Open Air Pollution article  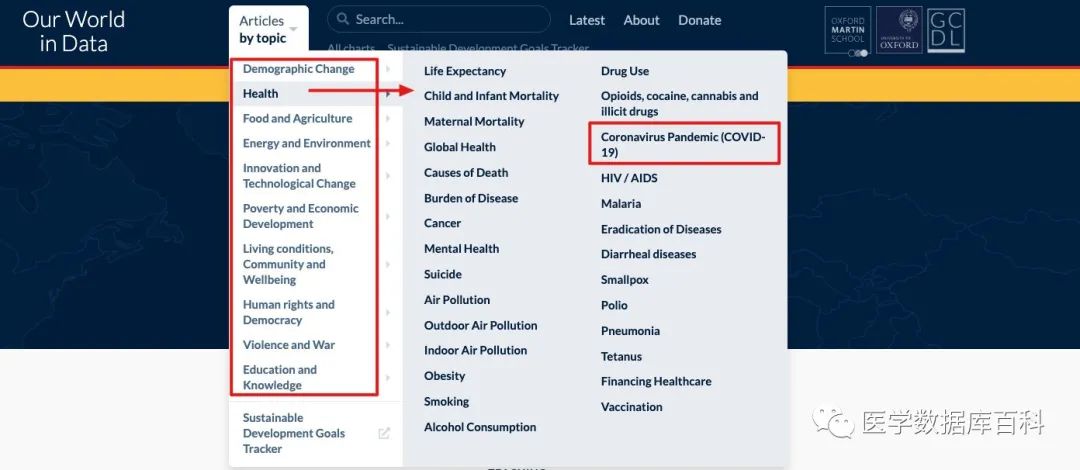[x=457, y=300]
